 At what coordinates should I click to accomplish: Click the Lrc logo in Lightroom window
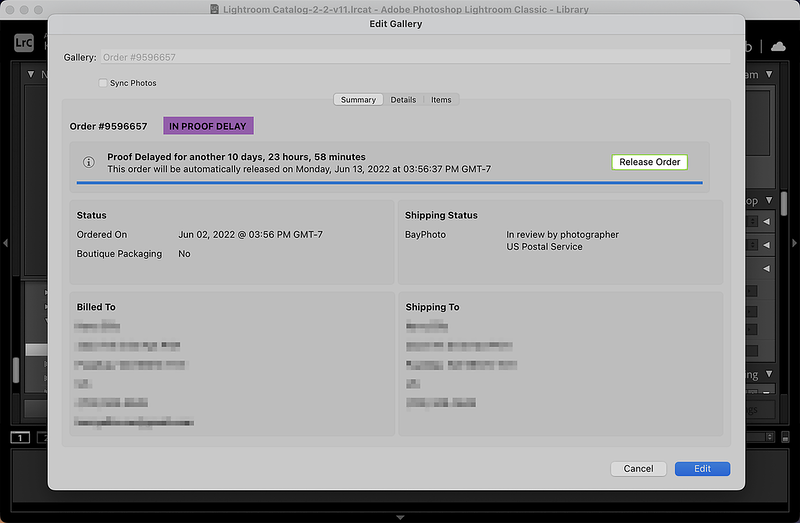[23, 42]
